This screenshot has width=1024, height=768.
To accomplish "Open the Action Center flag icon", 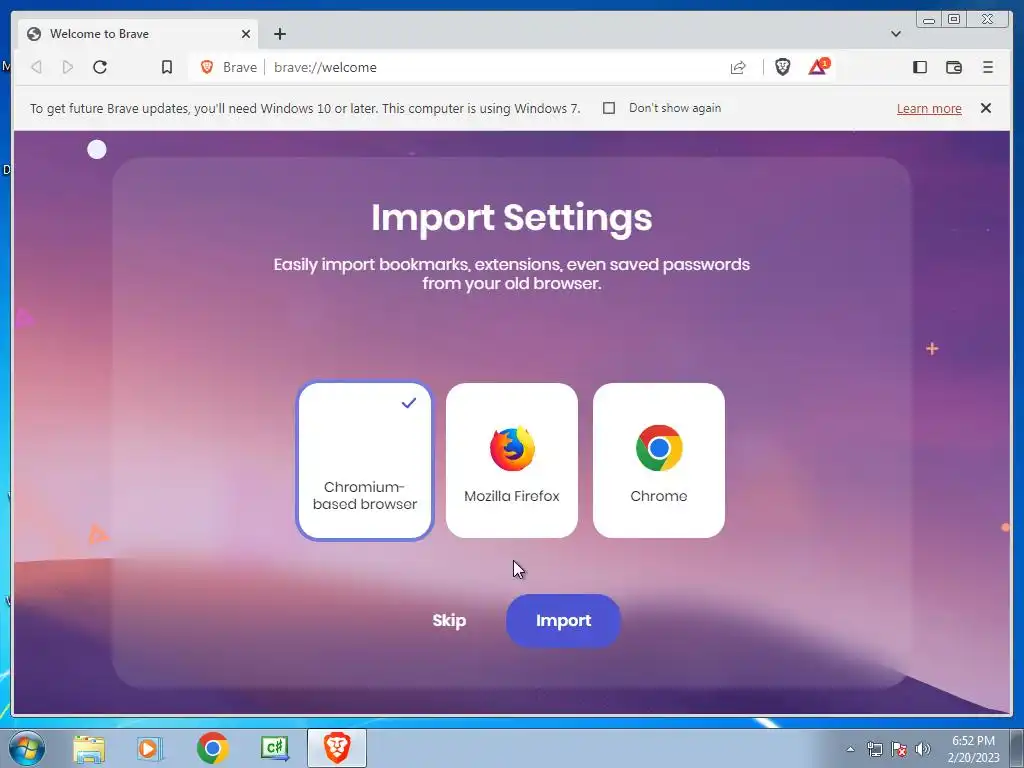I will (x=899, y=749).
